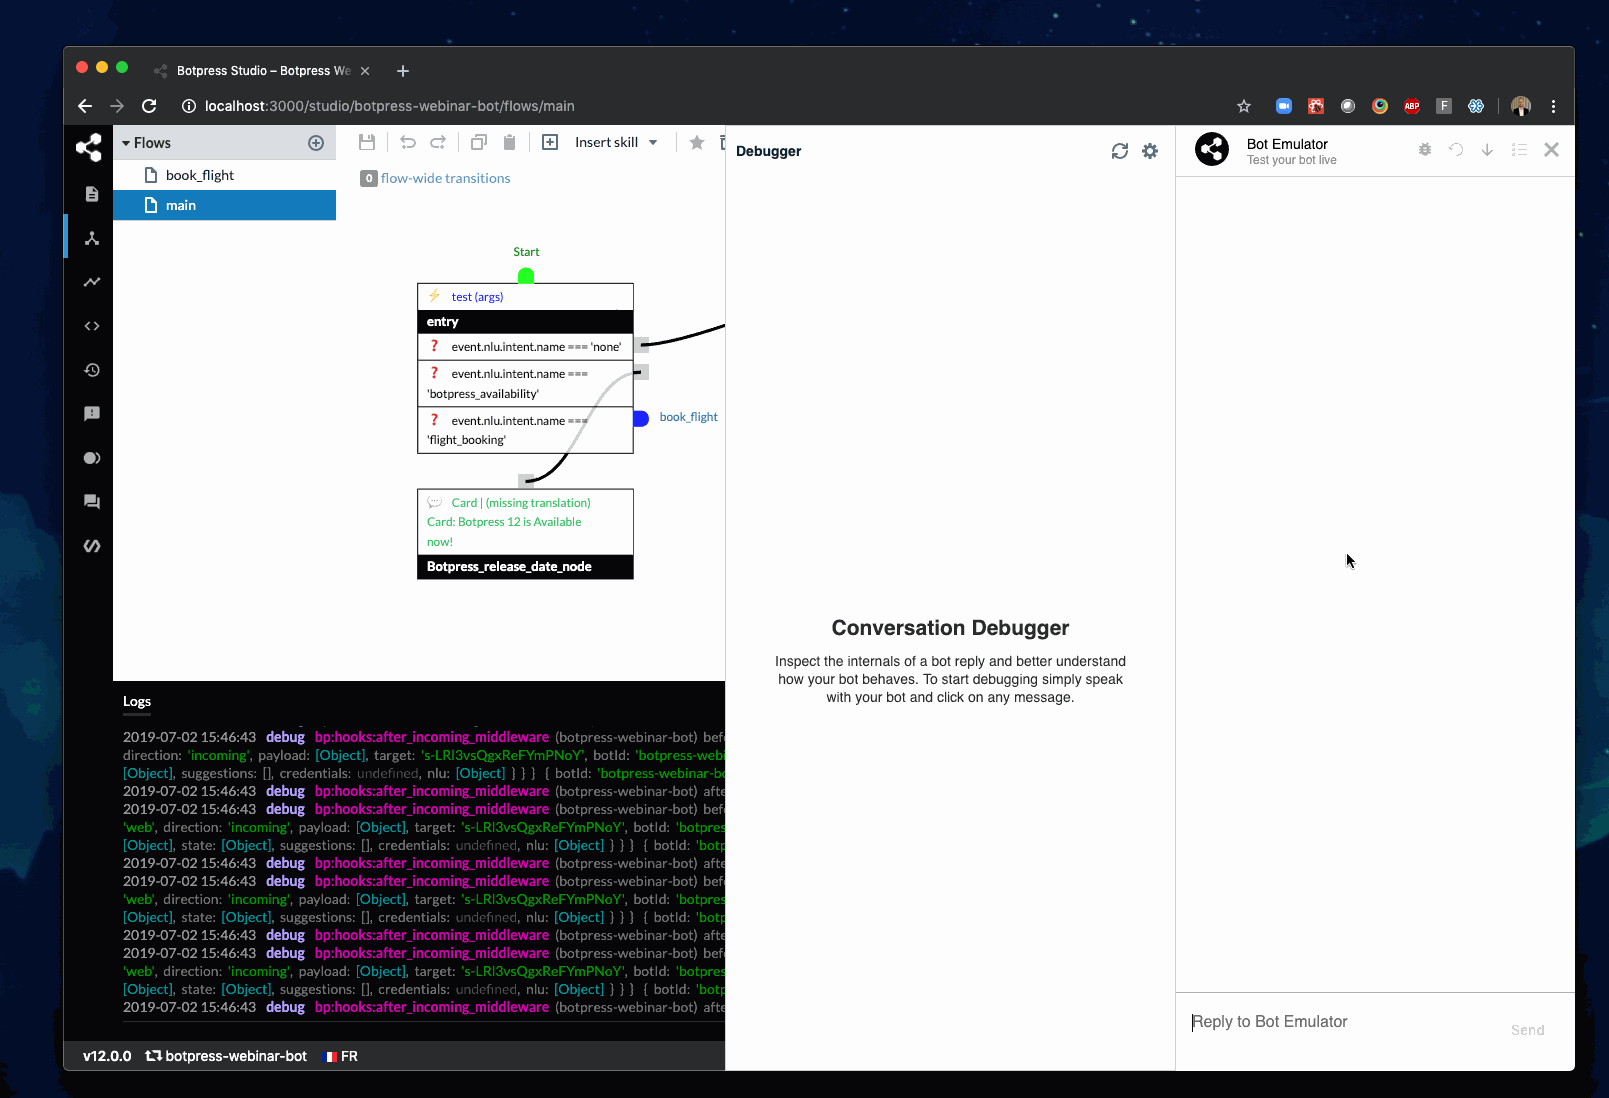Click the Card missing translation content
Image resolution: width=1609 pixels, height=1098 pixels.
tap(525, 522)
